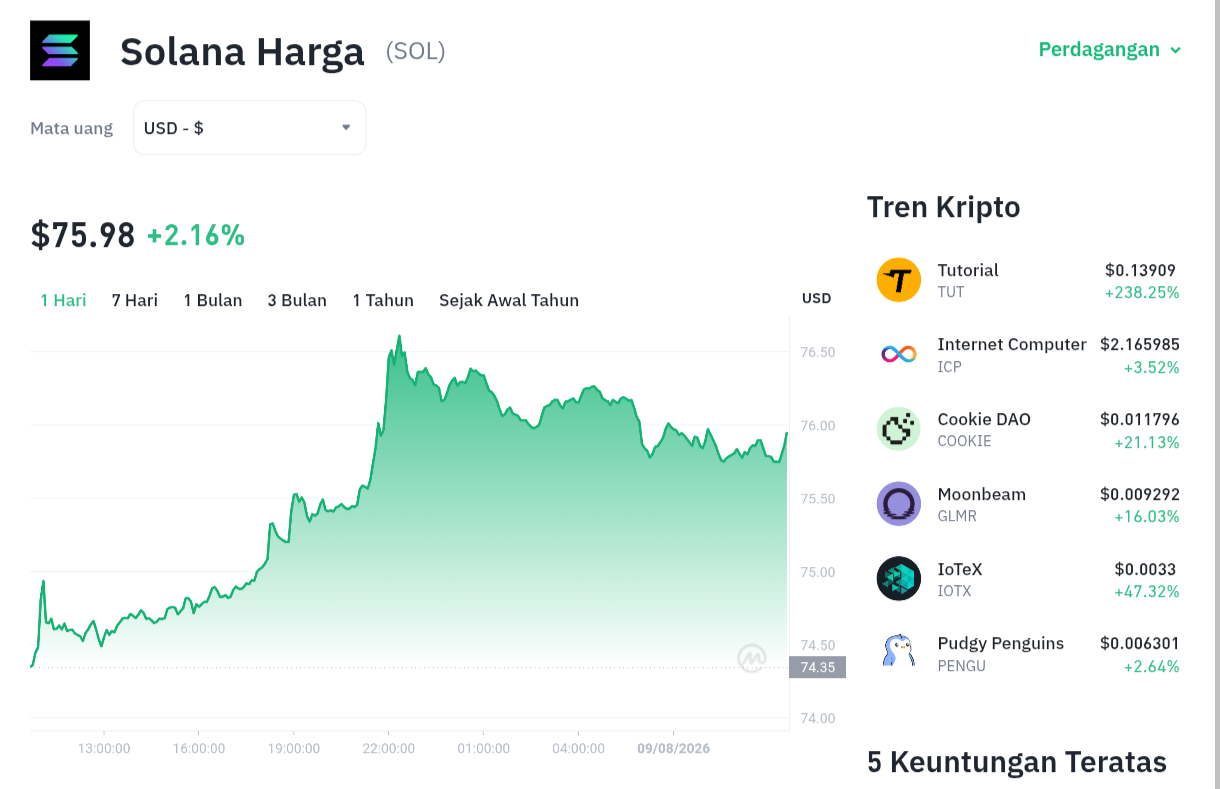
Task: Click the Solana logo icon
Action: 60,50
